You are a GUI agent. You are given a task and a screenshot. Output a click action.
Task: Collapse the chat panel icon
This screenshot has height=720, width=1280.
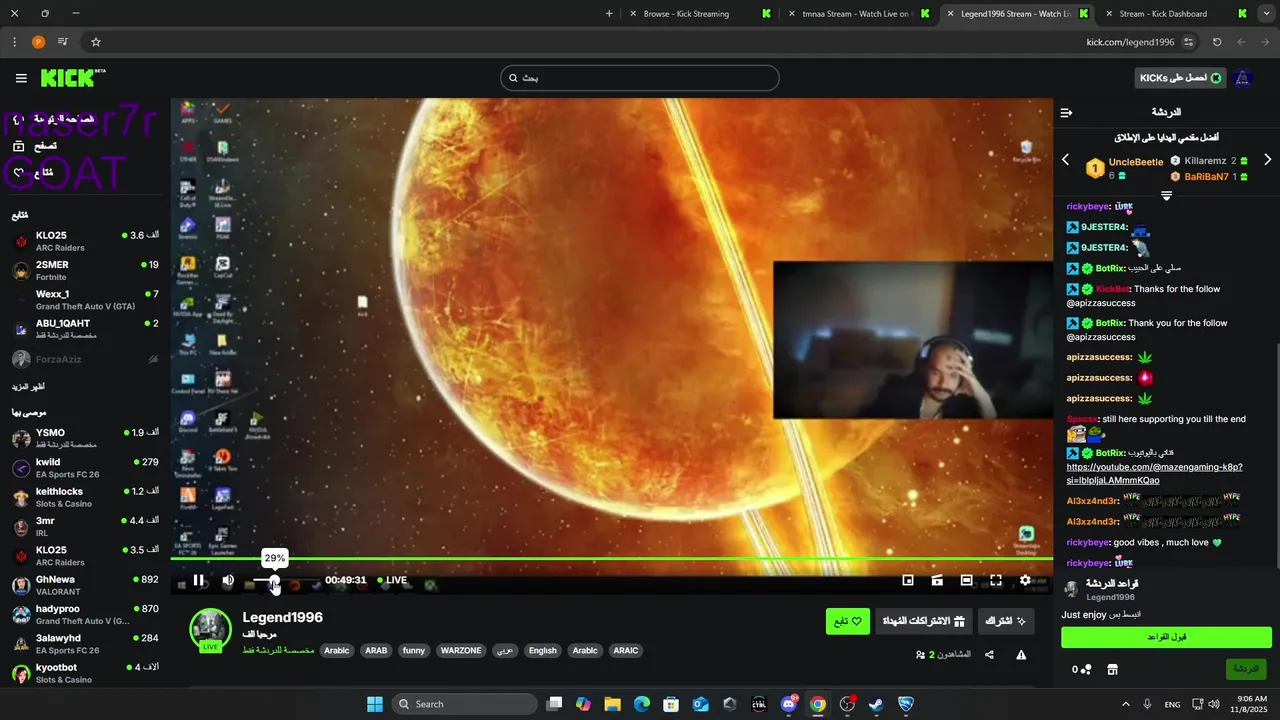click(x=1066, y=112)
